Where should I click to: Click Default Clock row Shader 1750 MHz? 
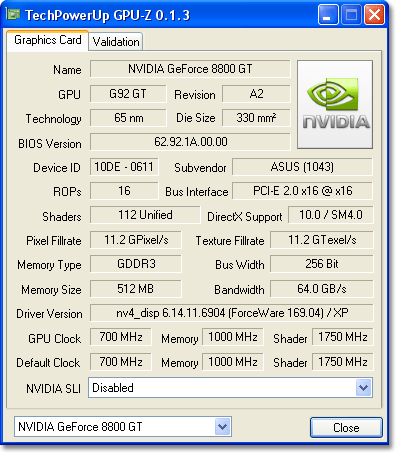(343, 362)
